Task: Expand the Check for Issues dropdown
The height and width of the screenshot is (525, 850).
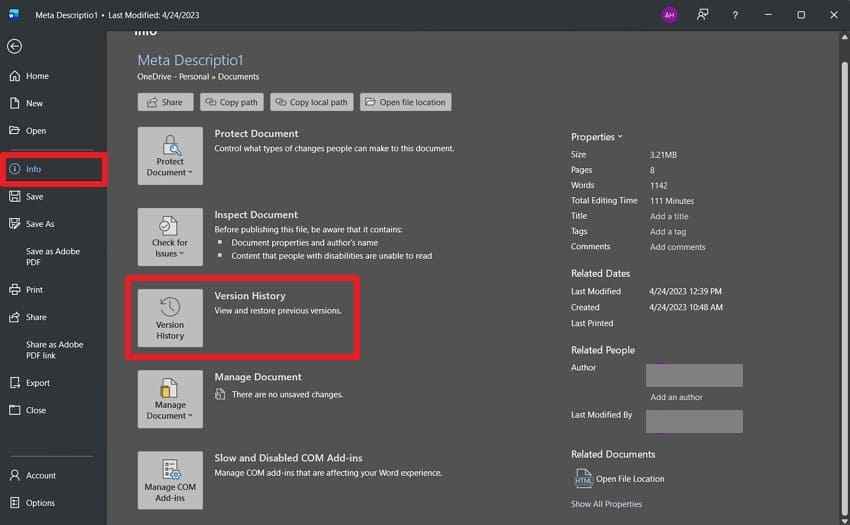Action: pyautogui.click(x=170, y=237)
